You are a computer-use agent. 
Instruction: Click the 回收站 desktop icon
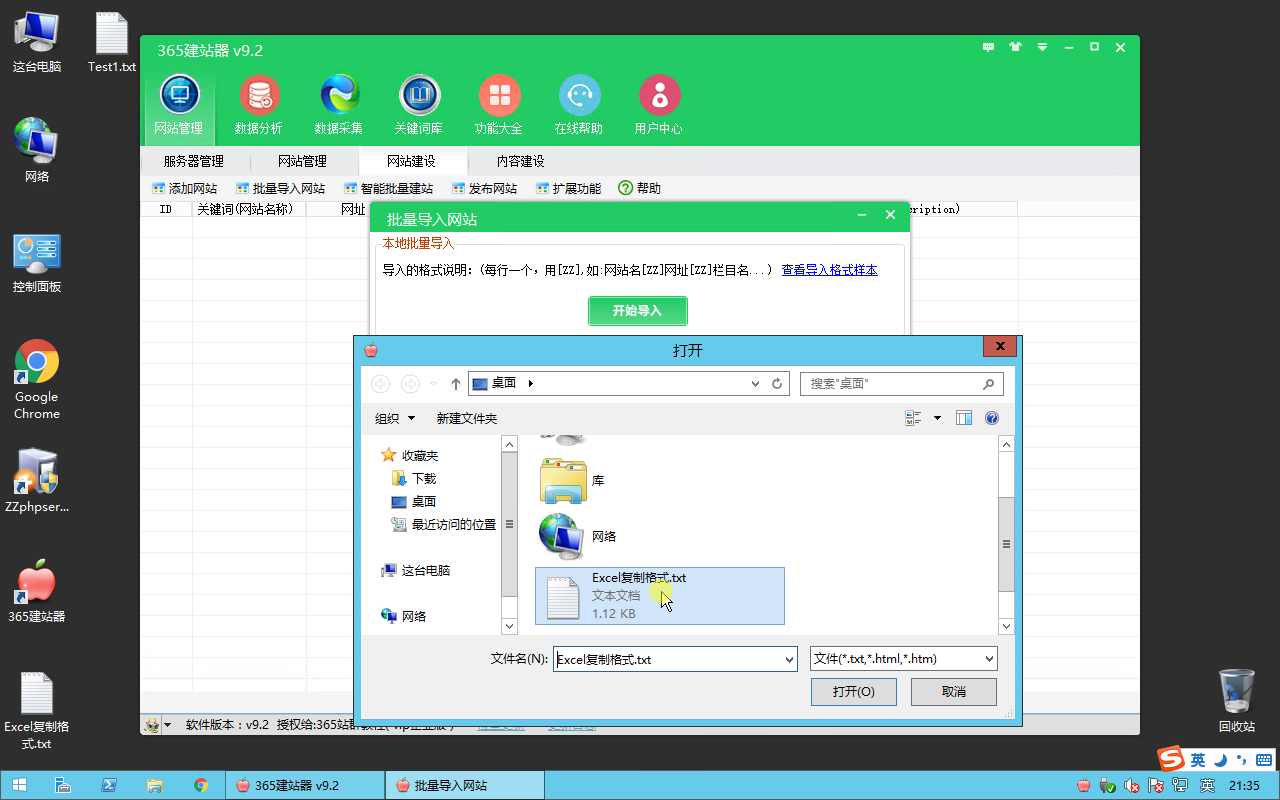point(1236,700)
